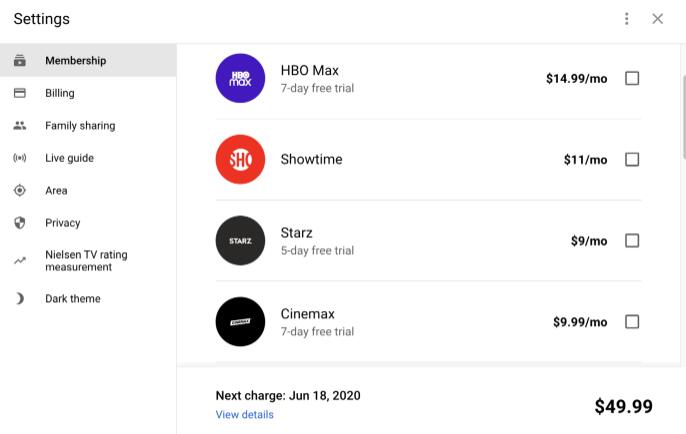The height and width of the screenshot is (434, 686).
Task: Click the Area location target icon
Action: 20,190
